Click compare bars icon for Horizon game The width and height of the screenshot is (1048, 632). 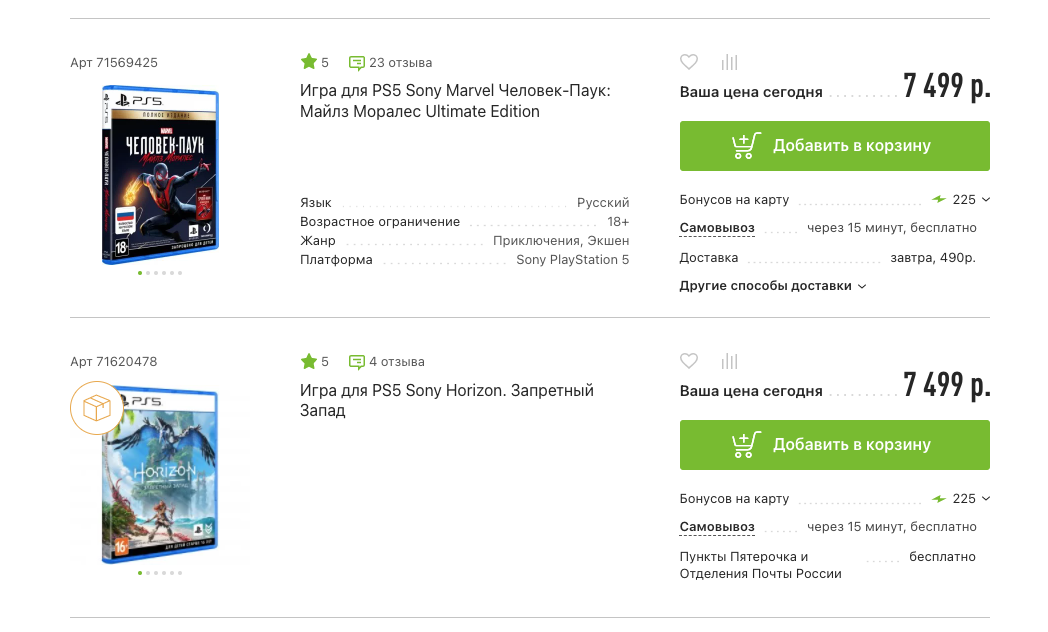click(x=729, y=361)
